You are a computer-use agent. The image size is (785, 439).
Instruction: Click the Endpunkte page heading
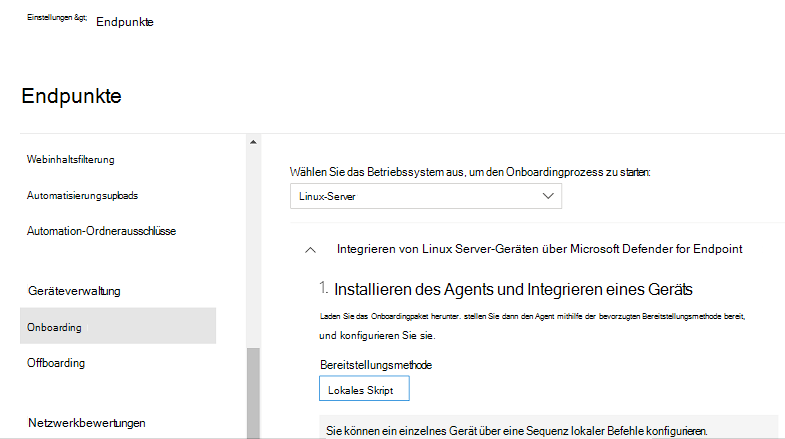pos(70,96)
